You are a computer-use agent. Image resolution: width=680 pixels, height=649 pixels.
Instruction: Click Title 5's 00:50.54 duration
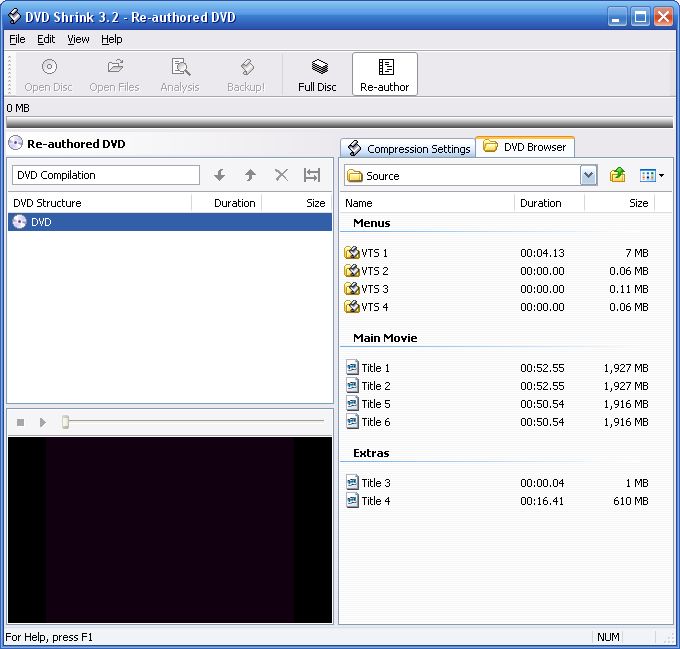tap(542, 404)
